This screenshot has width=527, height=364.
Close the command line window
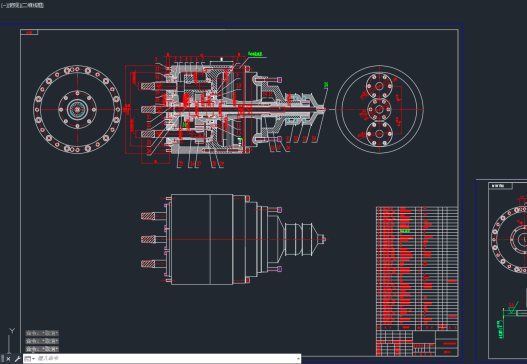pyautogui.click(x=8, y=359)
